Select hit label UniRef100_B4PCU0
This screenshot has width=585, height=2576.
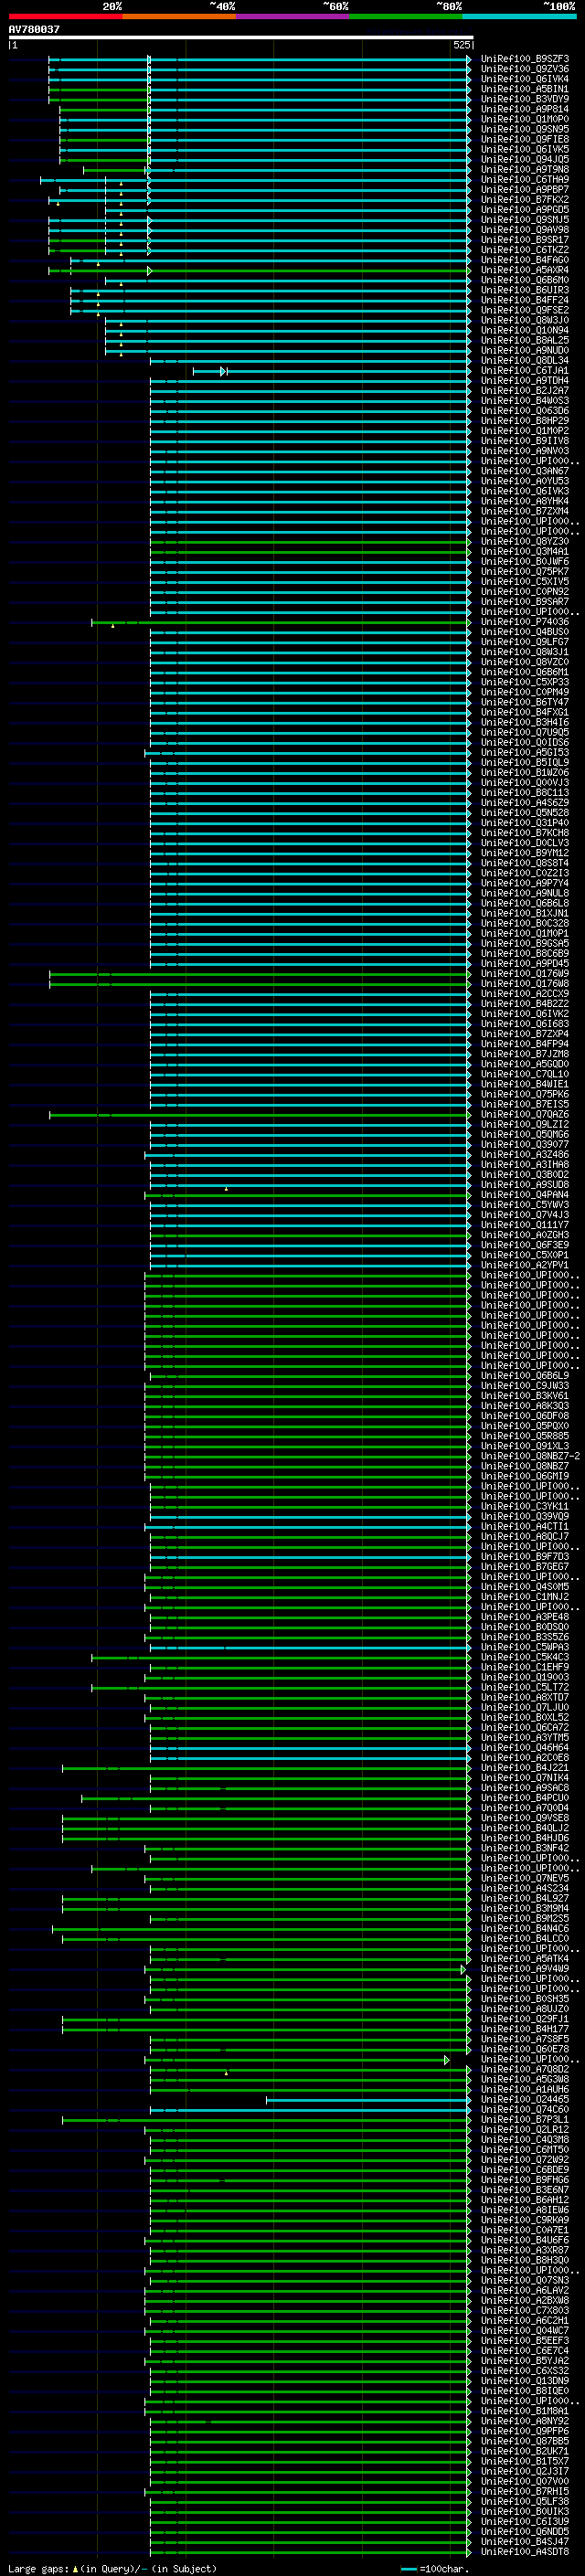click(x=524, y=1798)
